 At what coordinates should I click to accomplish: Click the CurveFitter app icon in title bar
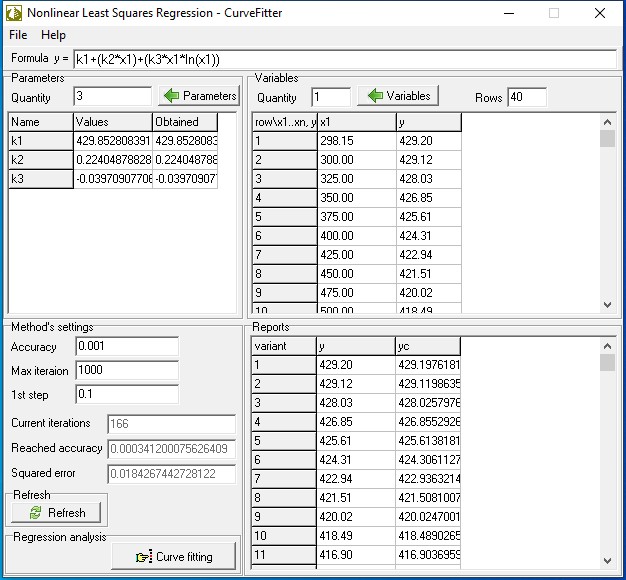click(x=13, y=13)
